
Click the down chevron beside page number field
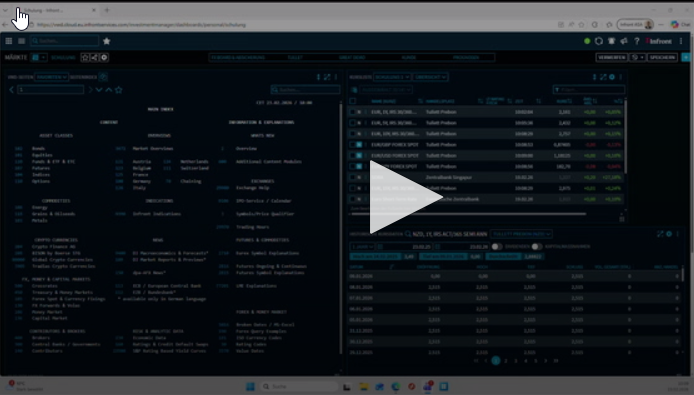point(99,89)
